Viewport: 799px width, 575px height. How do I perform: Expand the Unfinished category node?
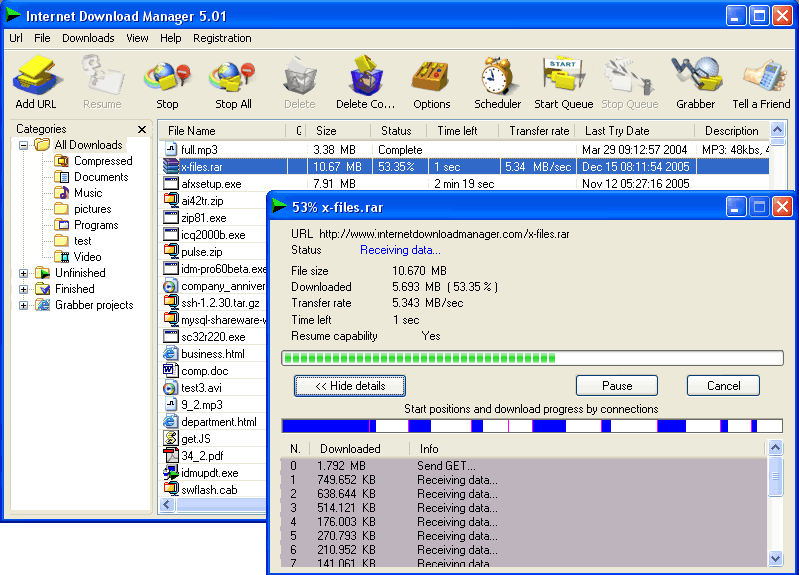(23, 273)
